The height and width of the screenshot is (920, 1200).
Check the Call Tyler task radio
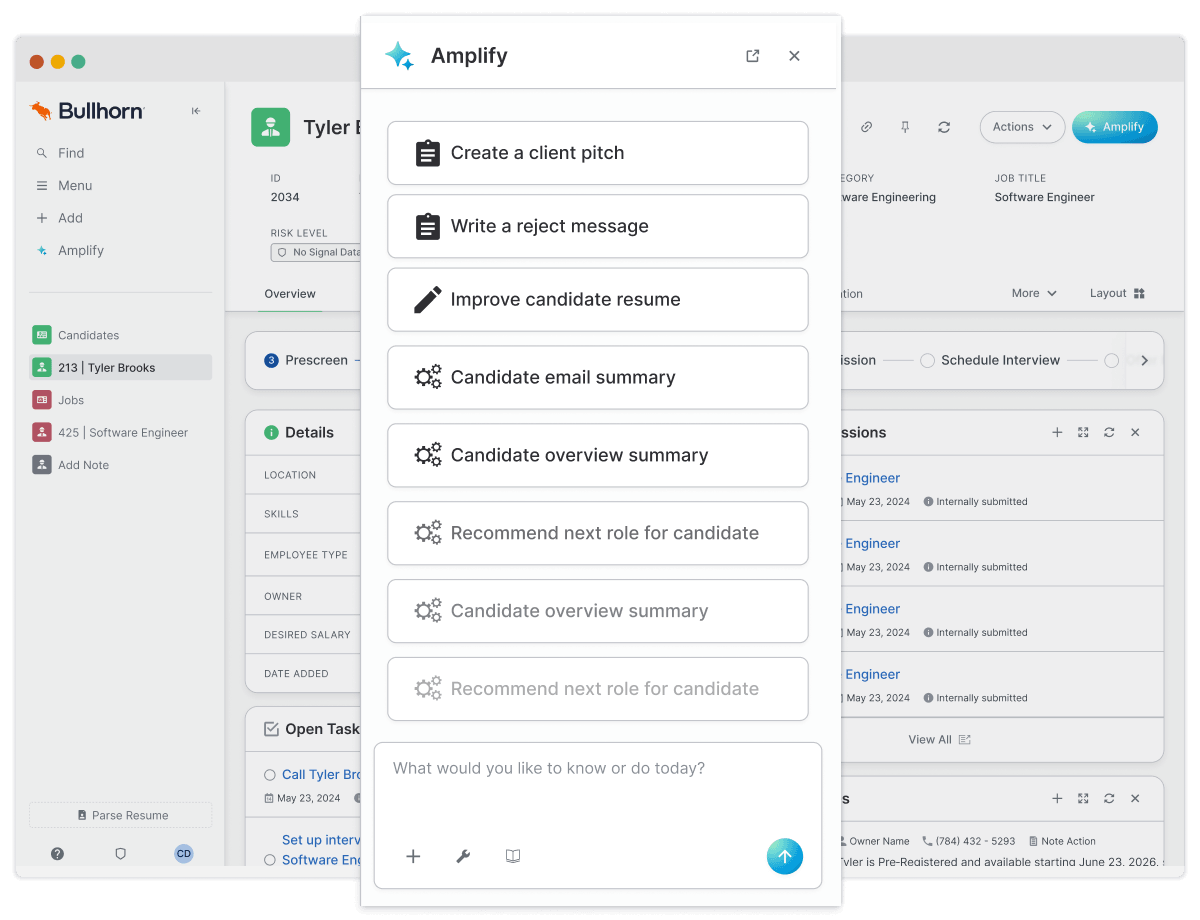[x=270, y=775]
